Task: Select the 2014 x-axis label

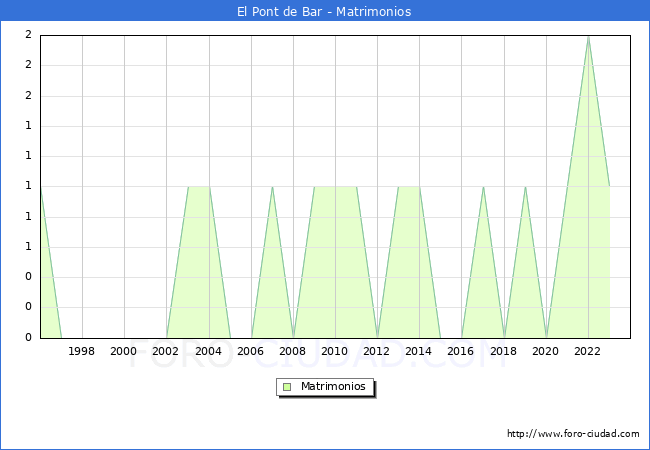Action: click(419, 351)
